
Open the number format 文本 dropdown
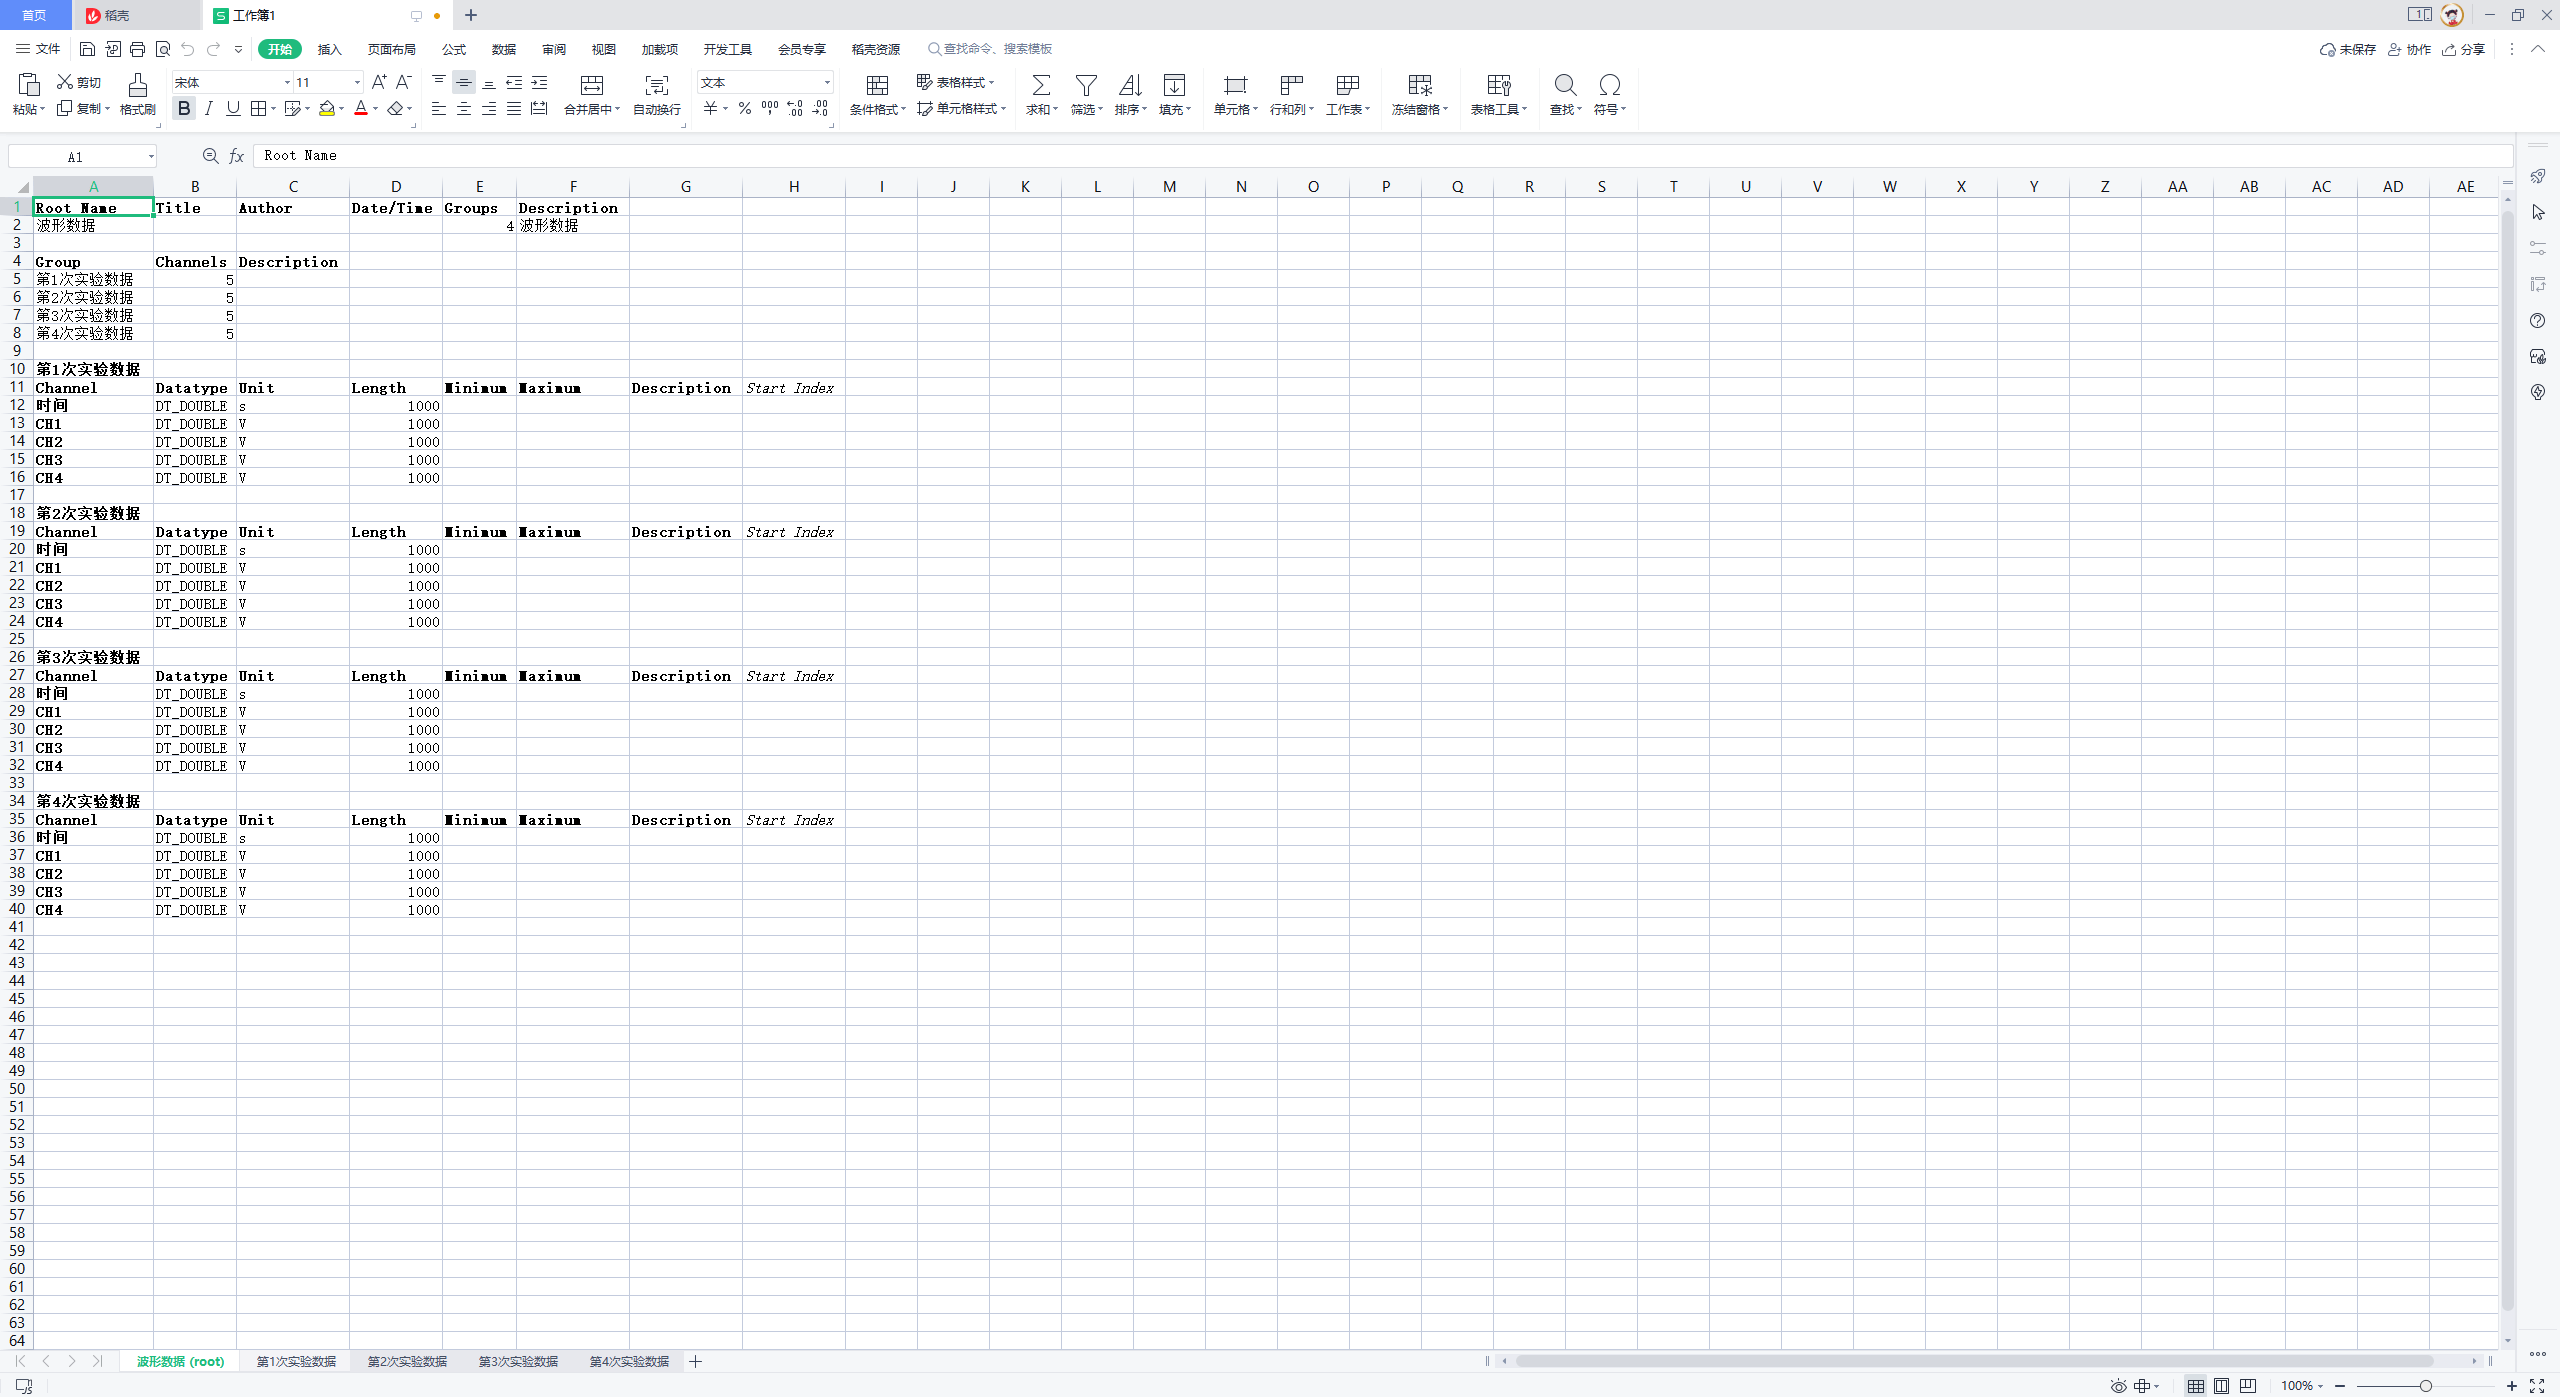tap(827, 83)
